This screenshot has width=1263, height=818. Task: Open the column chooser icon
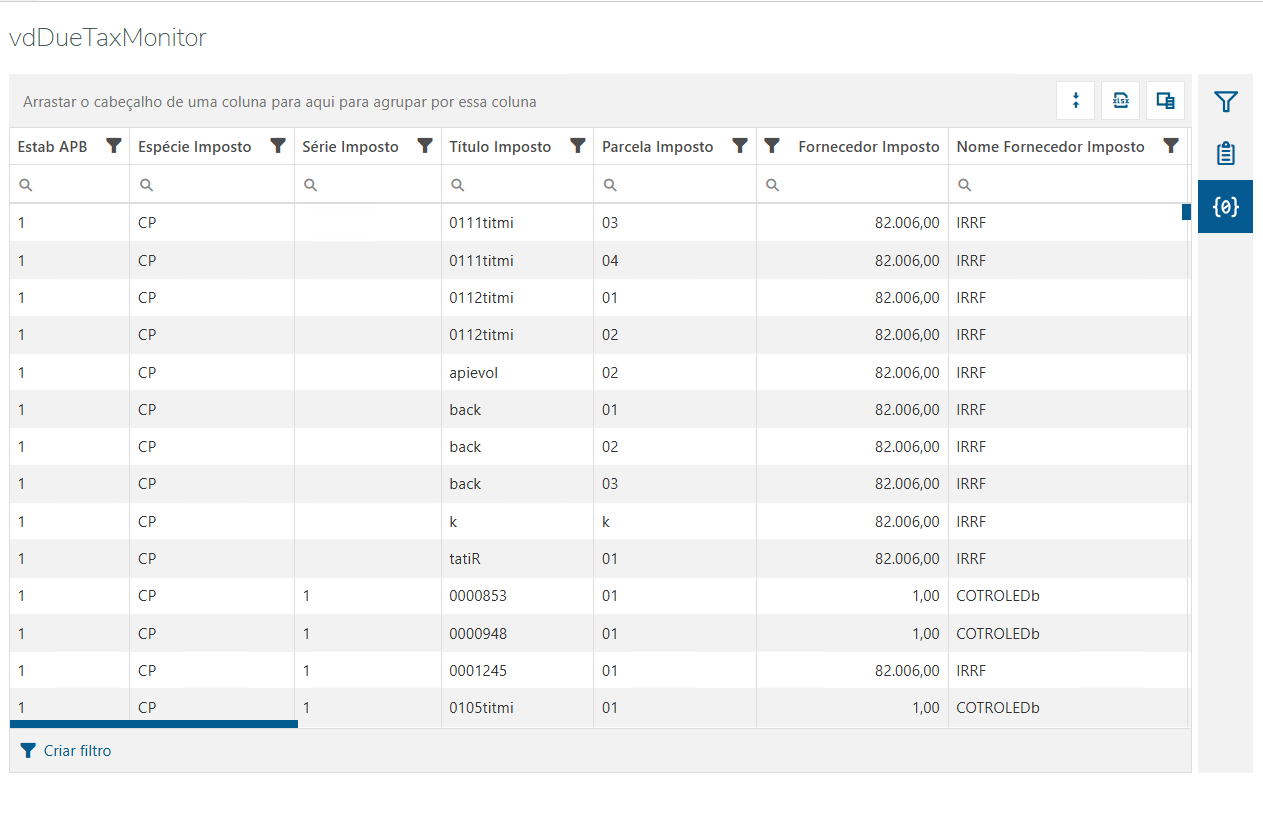[x=1165, y=100]
